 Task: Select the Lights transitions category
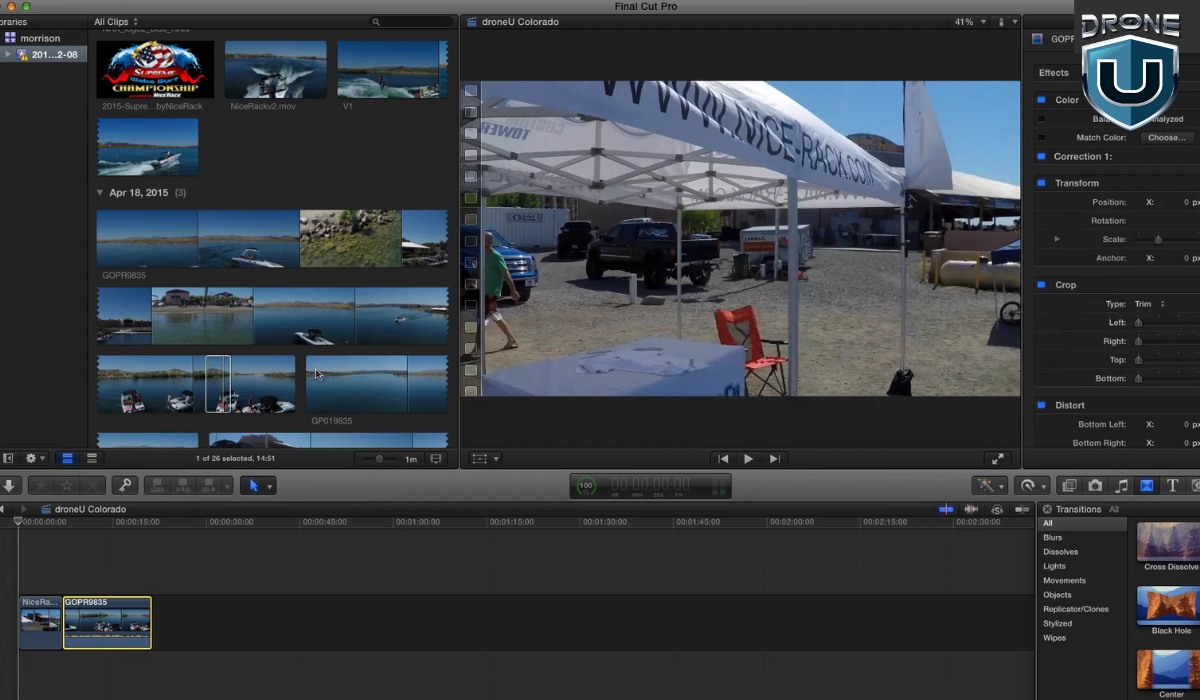(1055, 566)
